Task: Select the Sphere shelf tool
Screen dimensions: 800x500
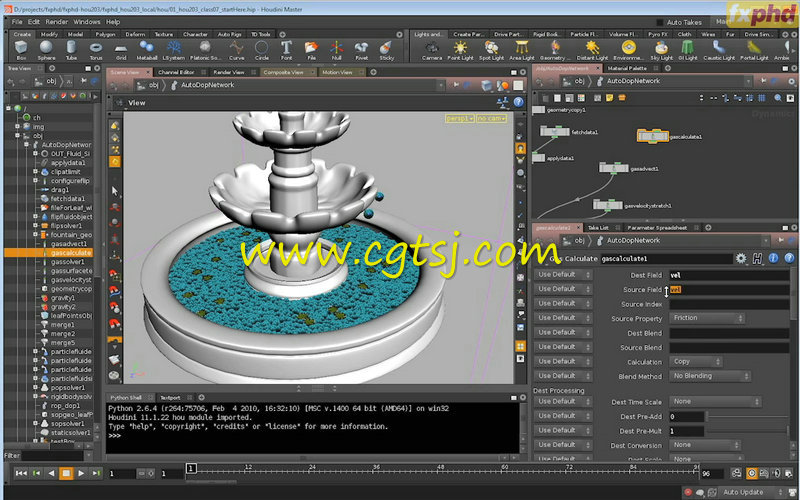Action: click(46, 50)
